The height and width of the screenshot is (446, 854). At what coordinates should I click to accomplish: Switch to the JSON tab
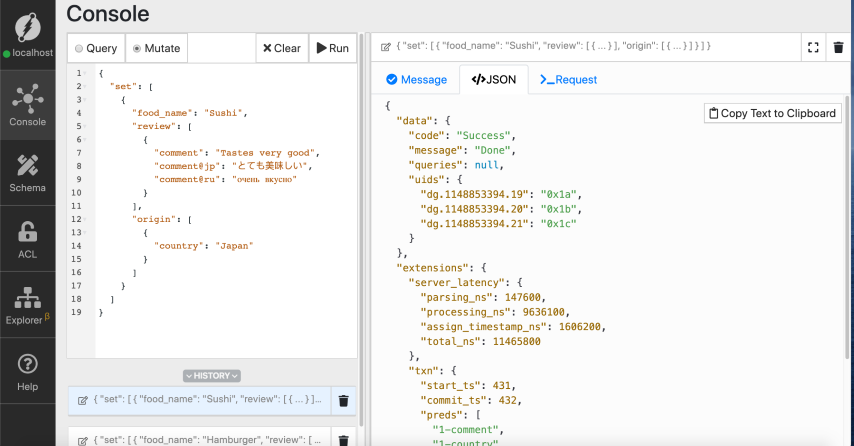[x=493, y=80]
